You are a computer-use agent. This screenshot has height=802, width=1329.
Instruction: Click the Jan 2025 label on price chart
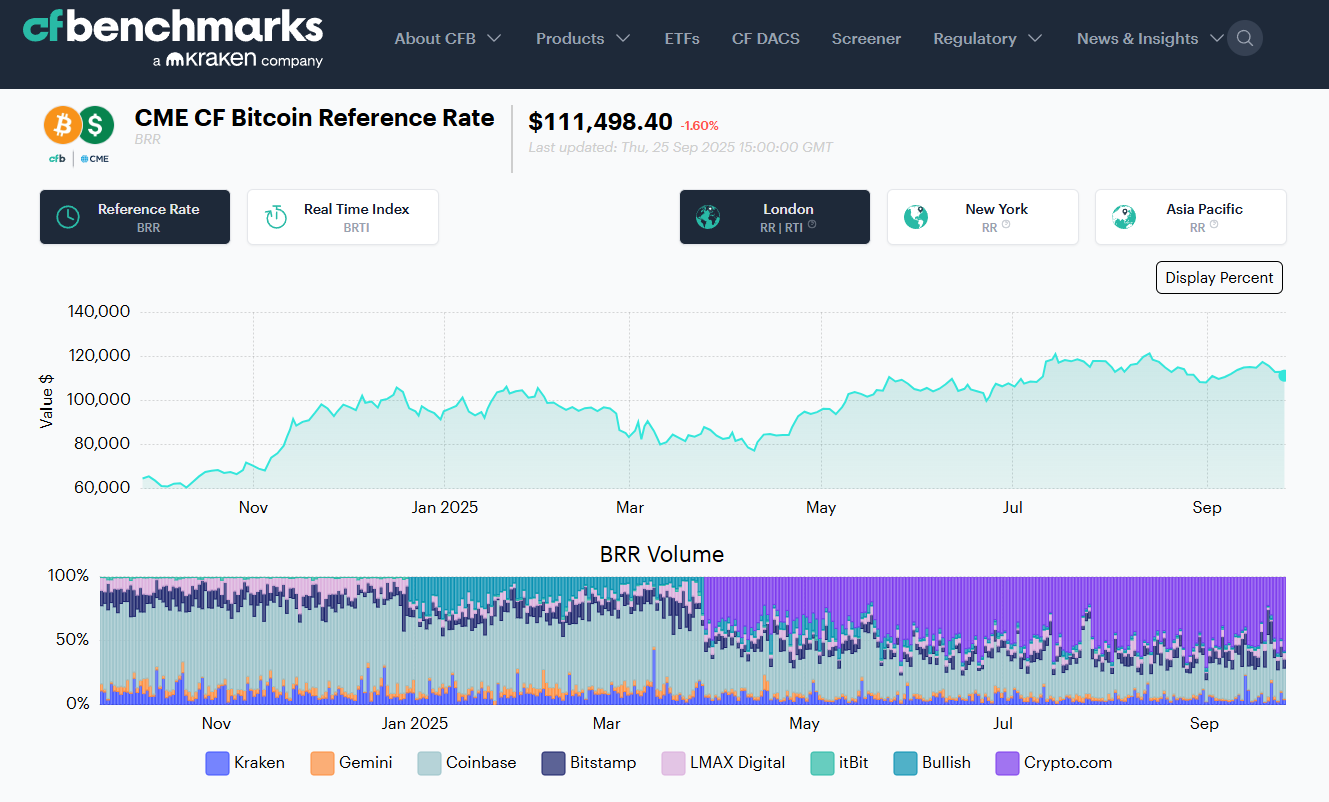(445, 507)
